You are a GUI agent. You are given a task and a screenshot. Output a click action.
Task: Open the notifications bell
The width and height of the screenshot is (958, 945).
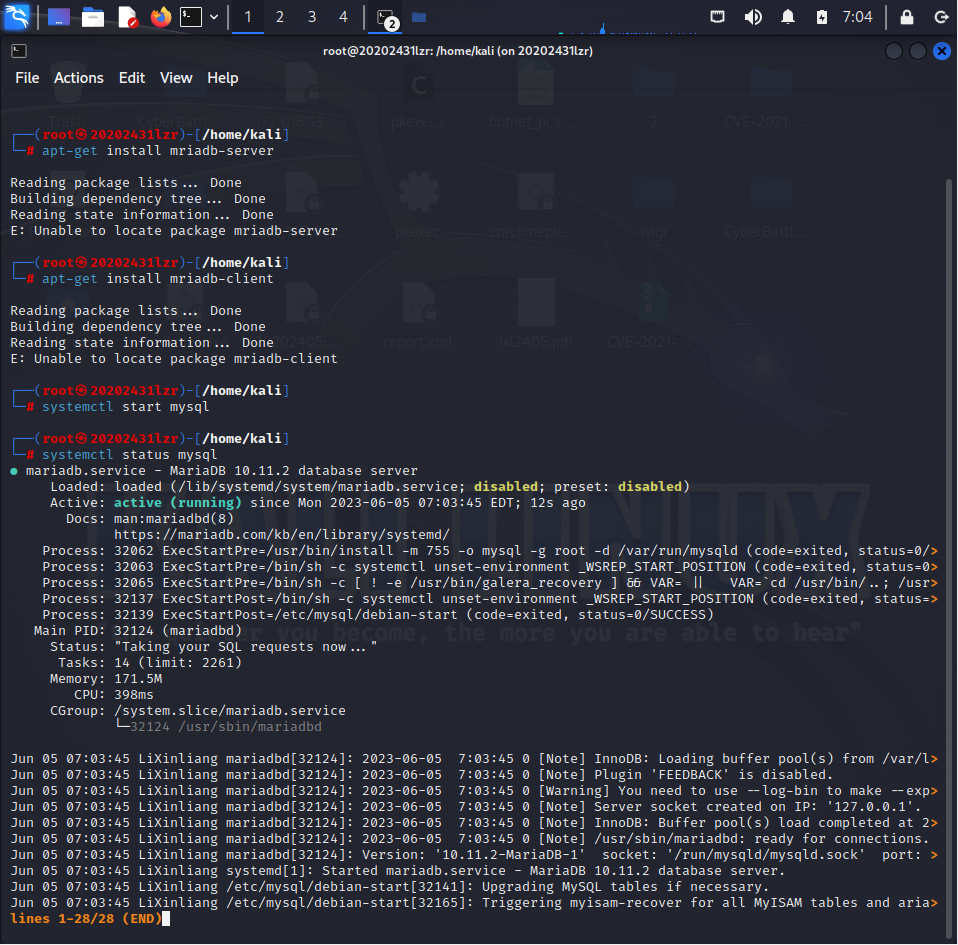[788, 16]
